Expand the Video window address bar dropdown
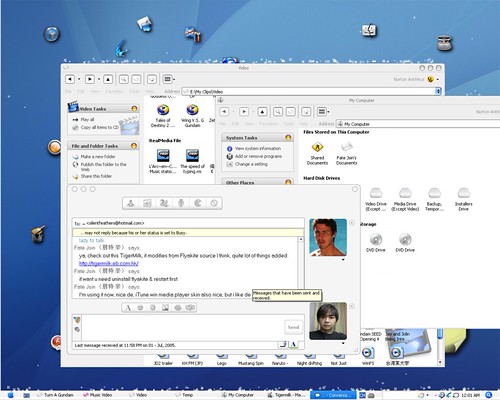Screen dimensions: 500x400 click(438, 91)
